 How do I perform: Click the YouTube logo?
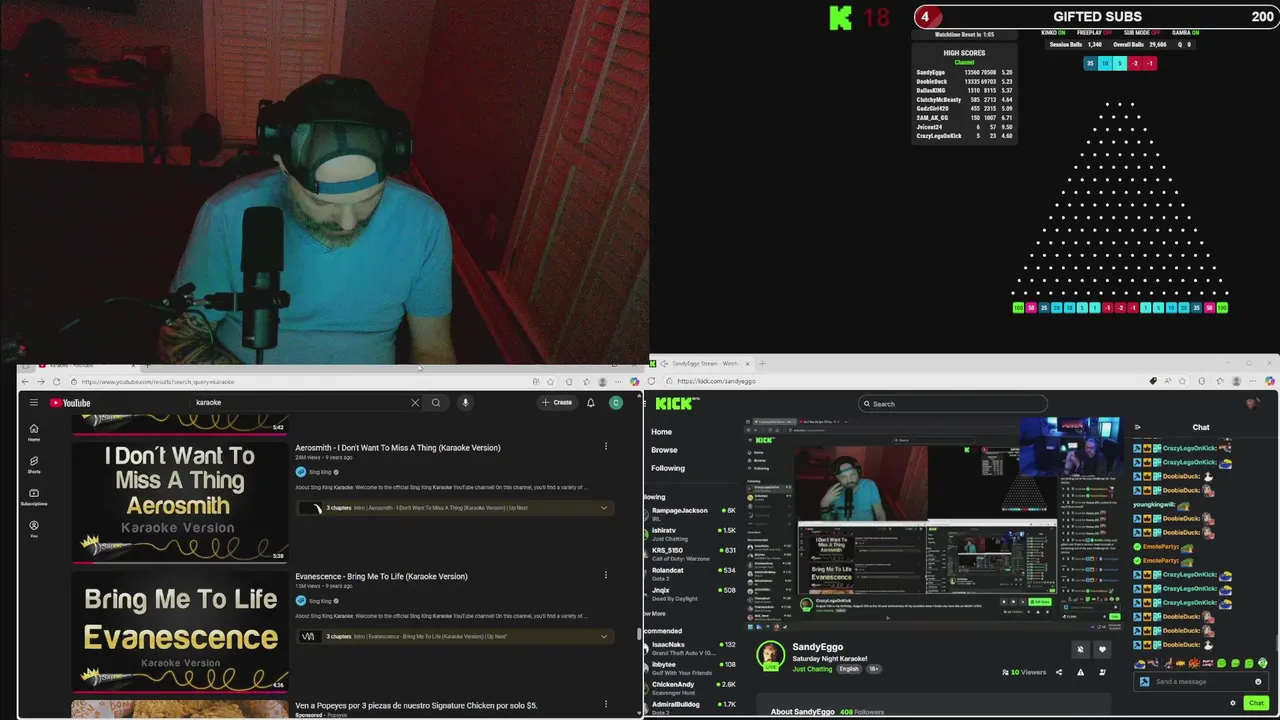click(x=70, y=403)
